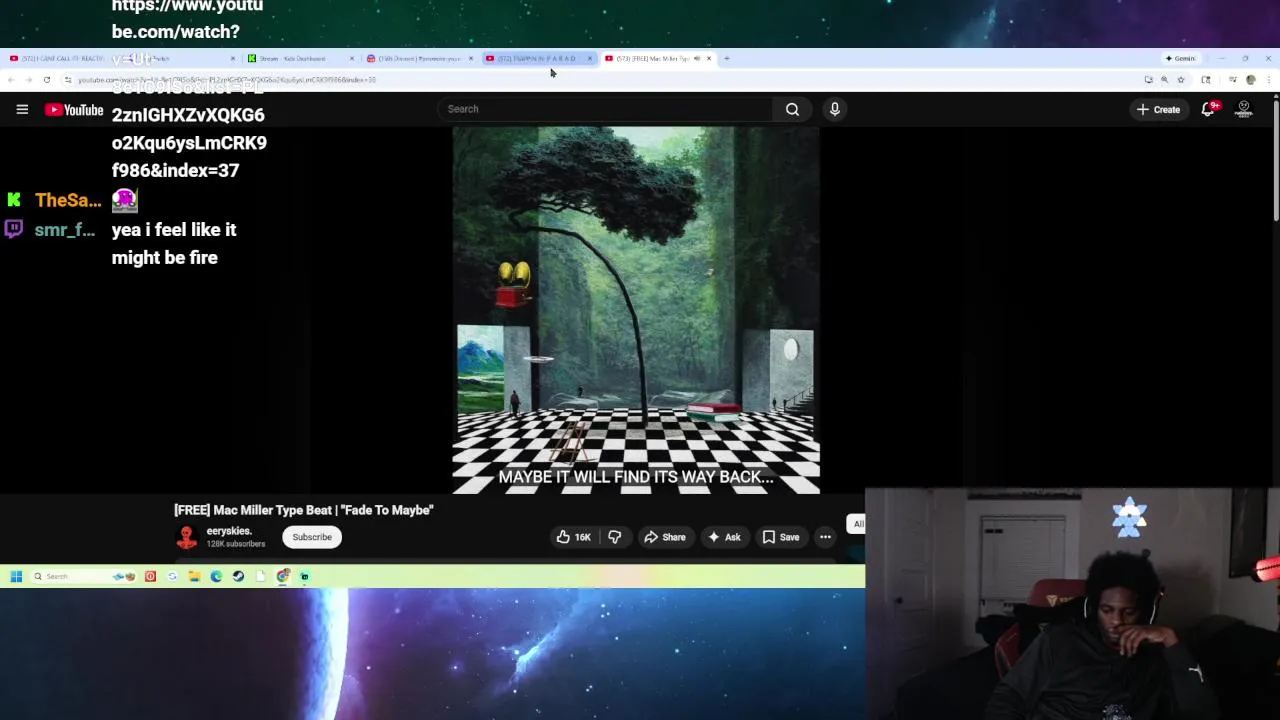The width and height of the screenshot is (1280, 720).
Task: Click the Gemini button in Chrome
Action: pyautogui.click(x=1181, y=58)
